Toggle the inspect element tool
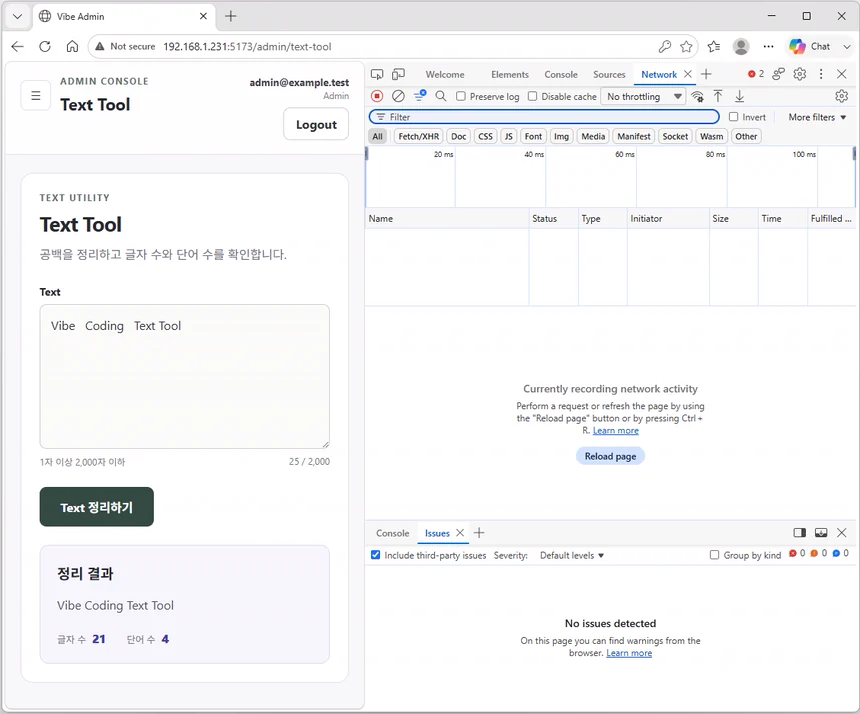 (377, 75)
